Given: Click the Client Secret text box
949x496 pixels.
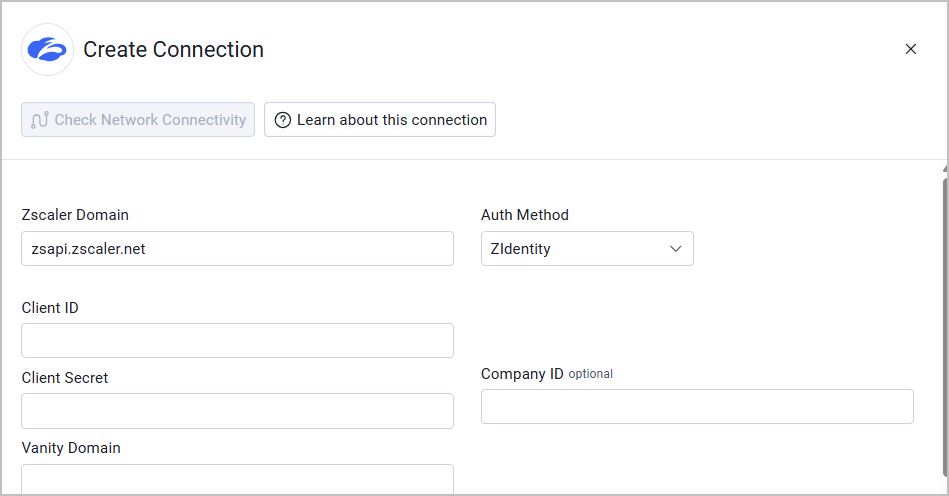Looking at the screenshot, I should [x=237, y=411].
